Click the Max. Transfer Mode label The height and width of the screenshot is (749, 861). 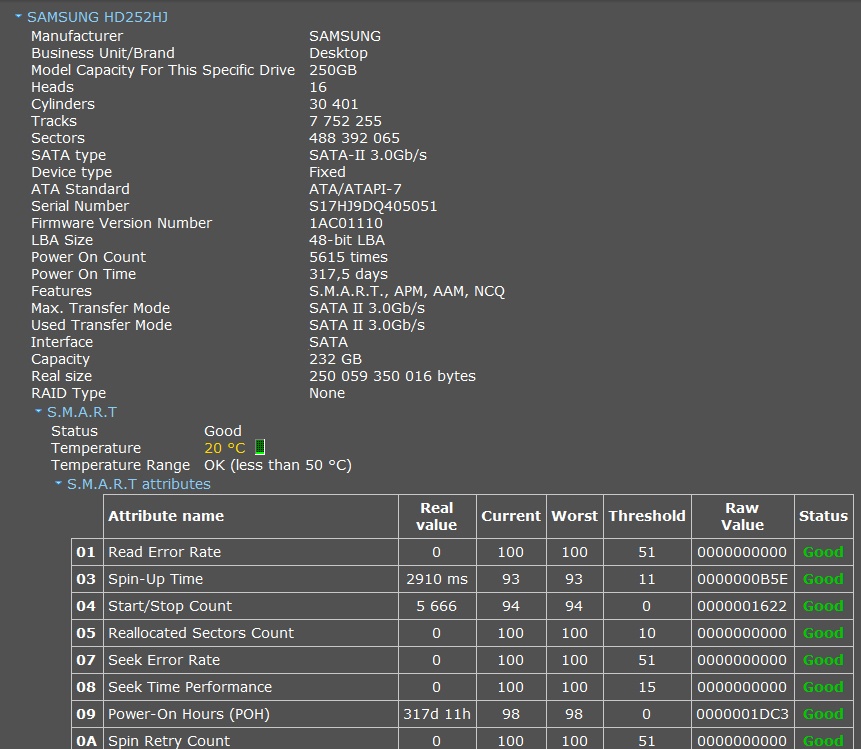(x=100, y=308)
